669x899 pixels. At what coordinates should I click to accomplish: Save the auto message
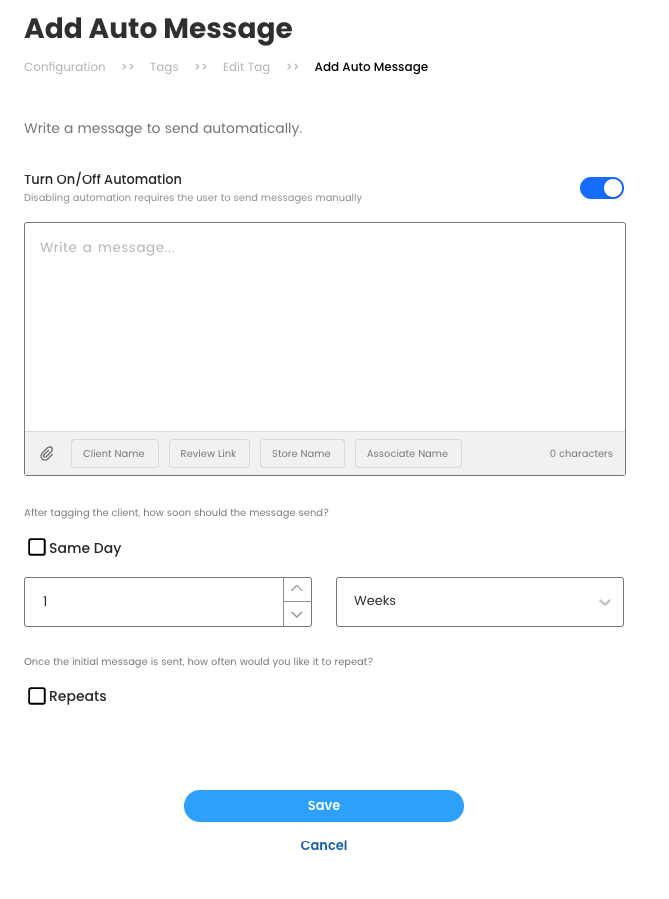click(323, 806)
